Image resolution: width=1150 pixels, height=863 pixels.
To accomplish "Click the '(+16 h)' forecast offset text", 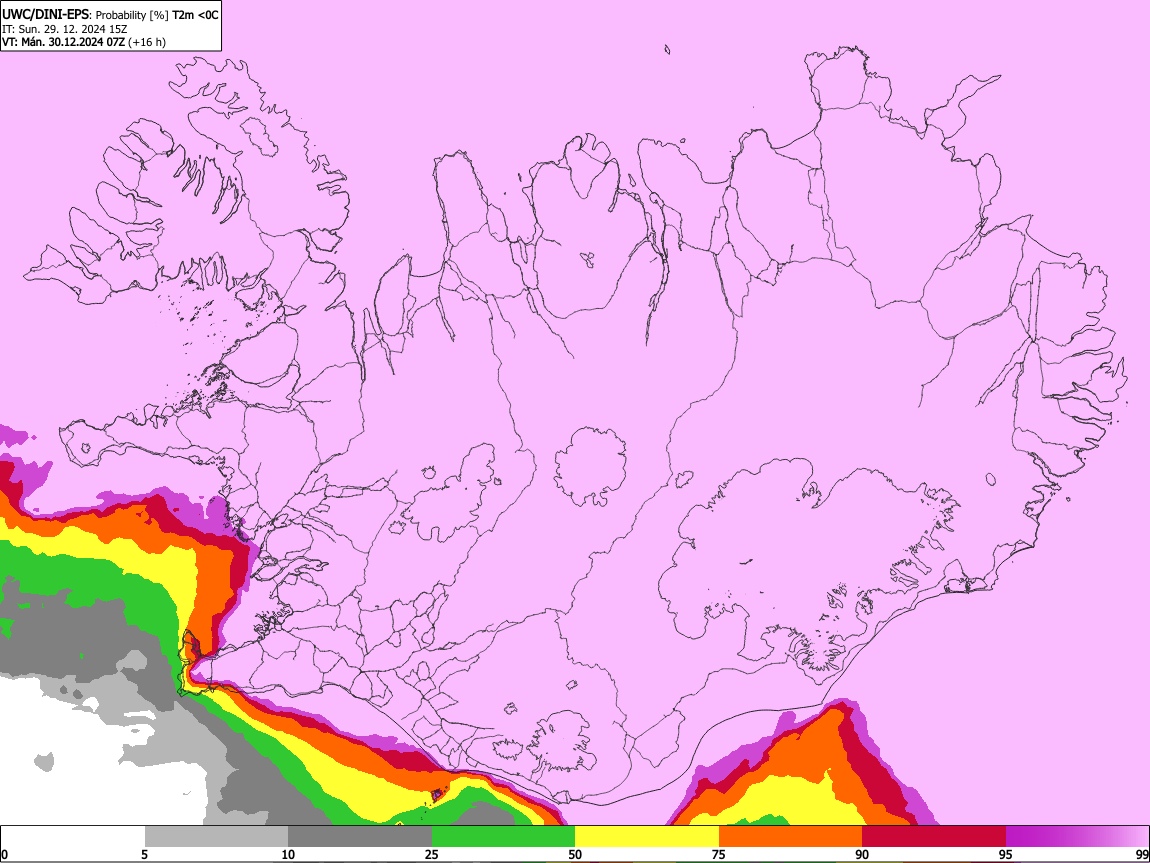I will [x=147, y=42].
